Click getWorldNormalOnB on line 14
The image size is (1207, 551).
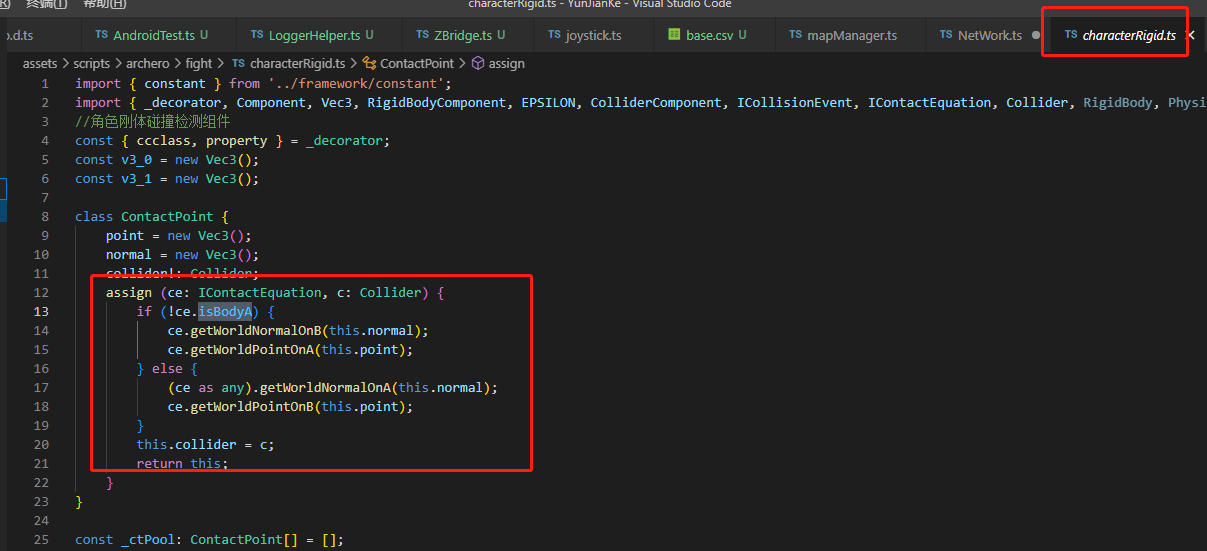[x=253, y=330]
